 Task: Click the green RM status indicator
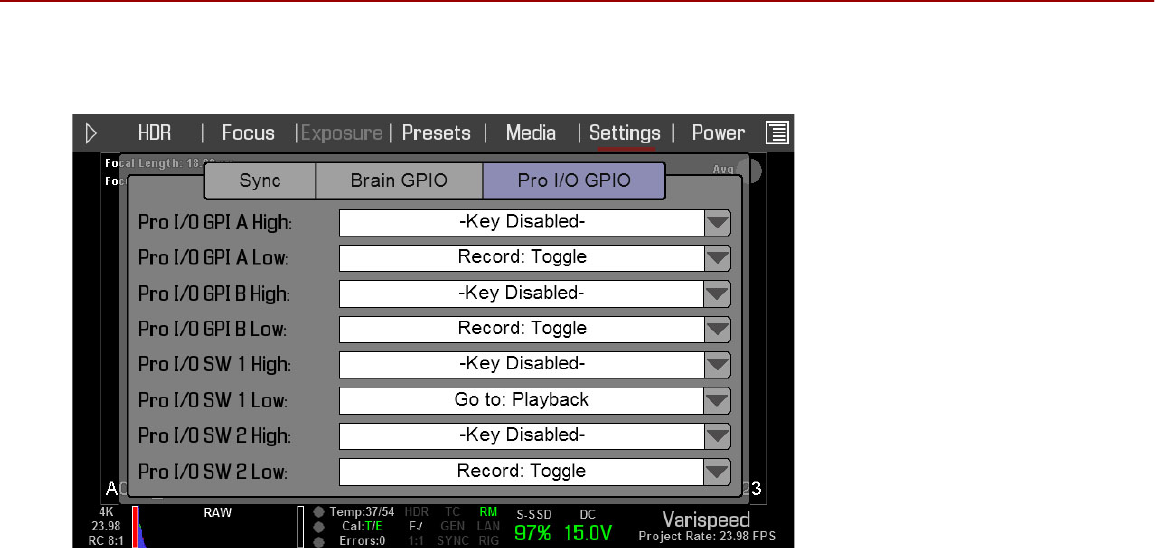(488, 513)
